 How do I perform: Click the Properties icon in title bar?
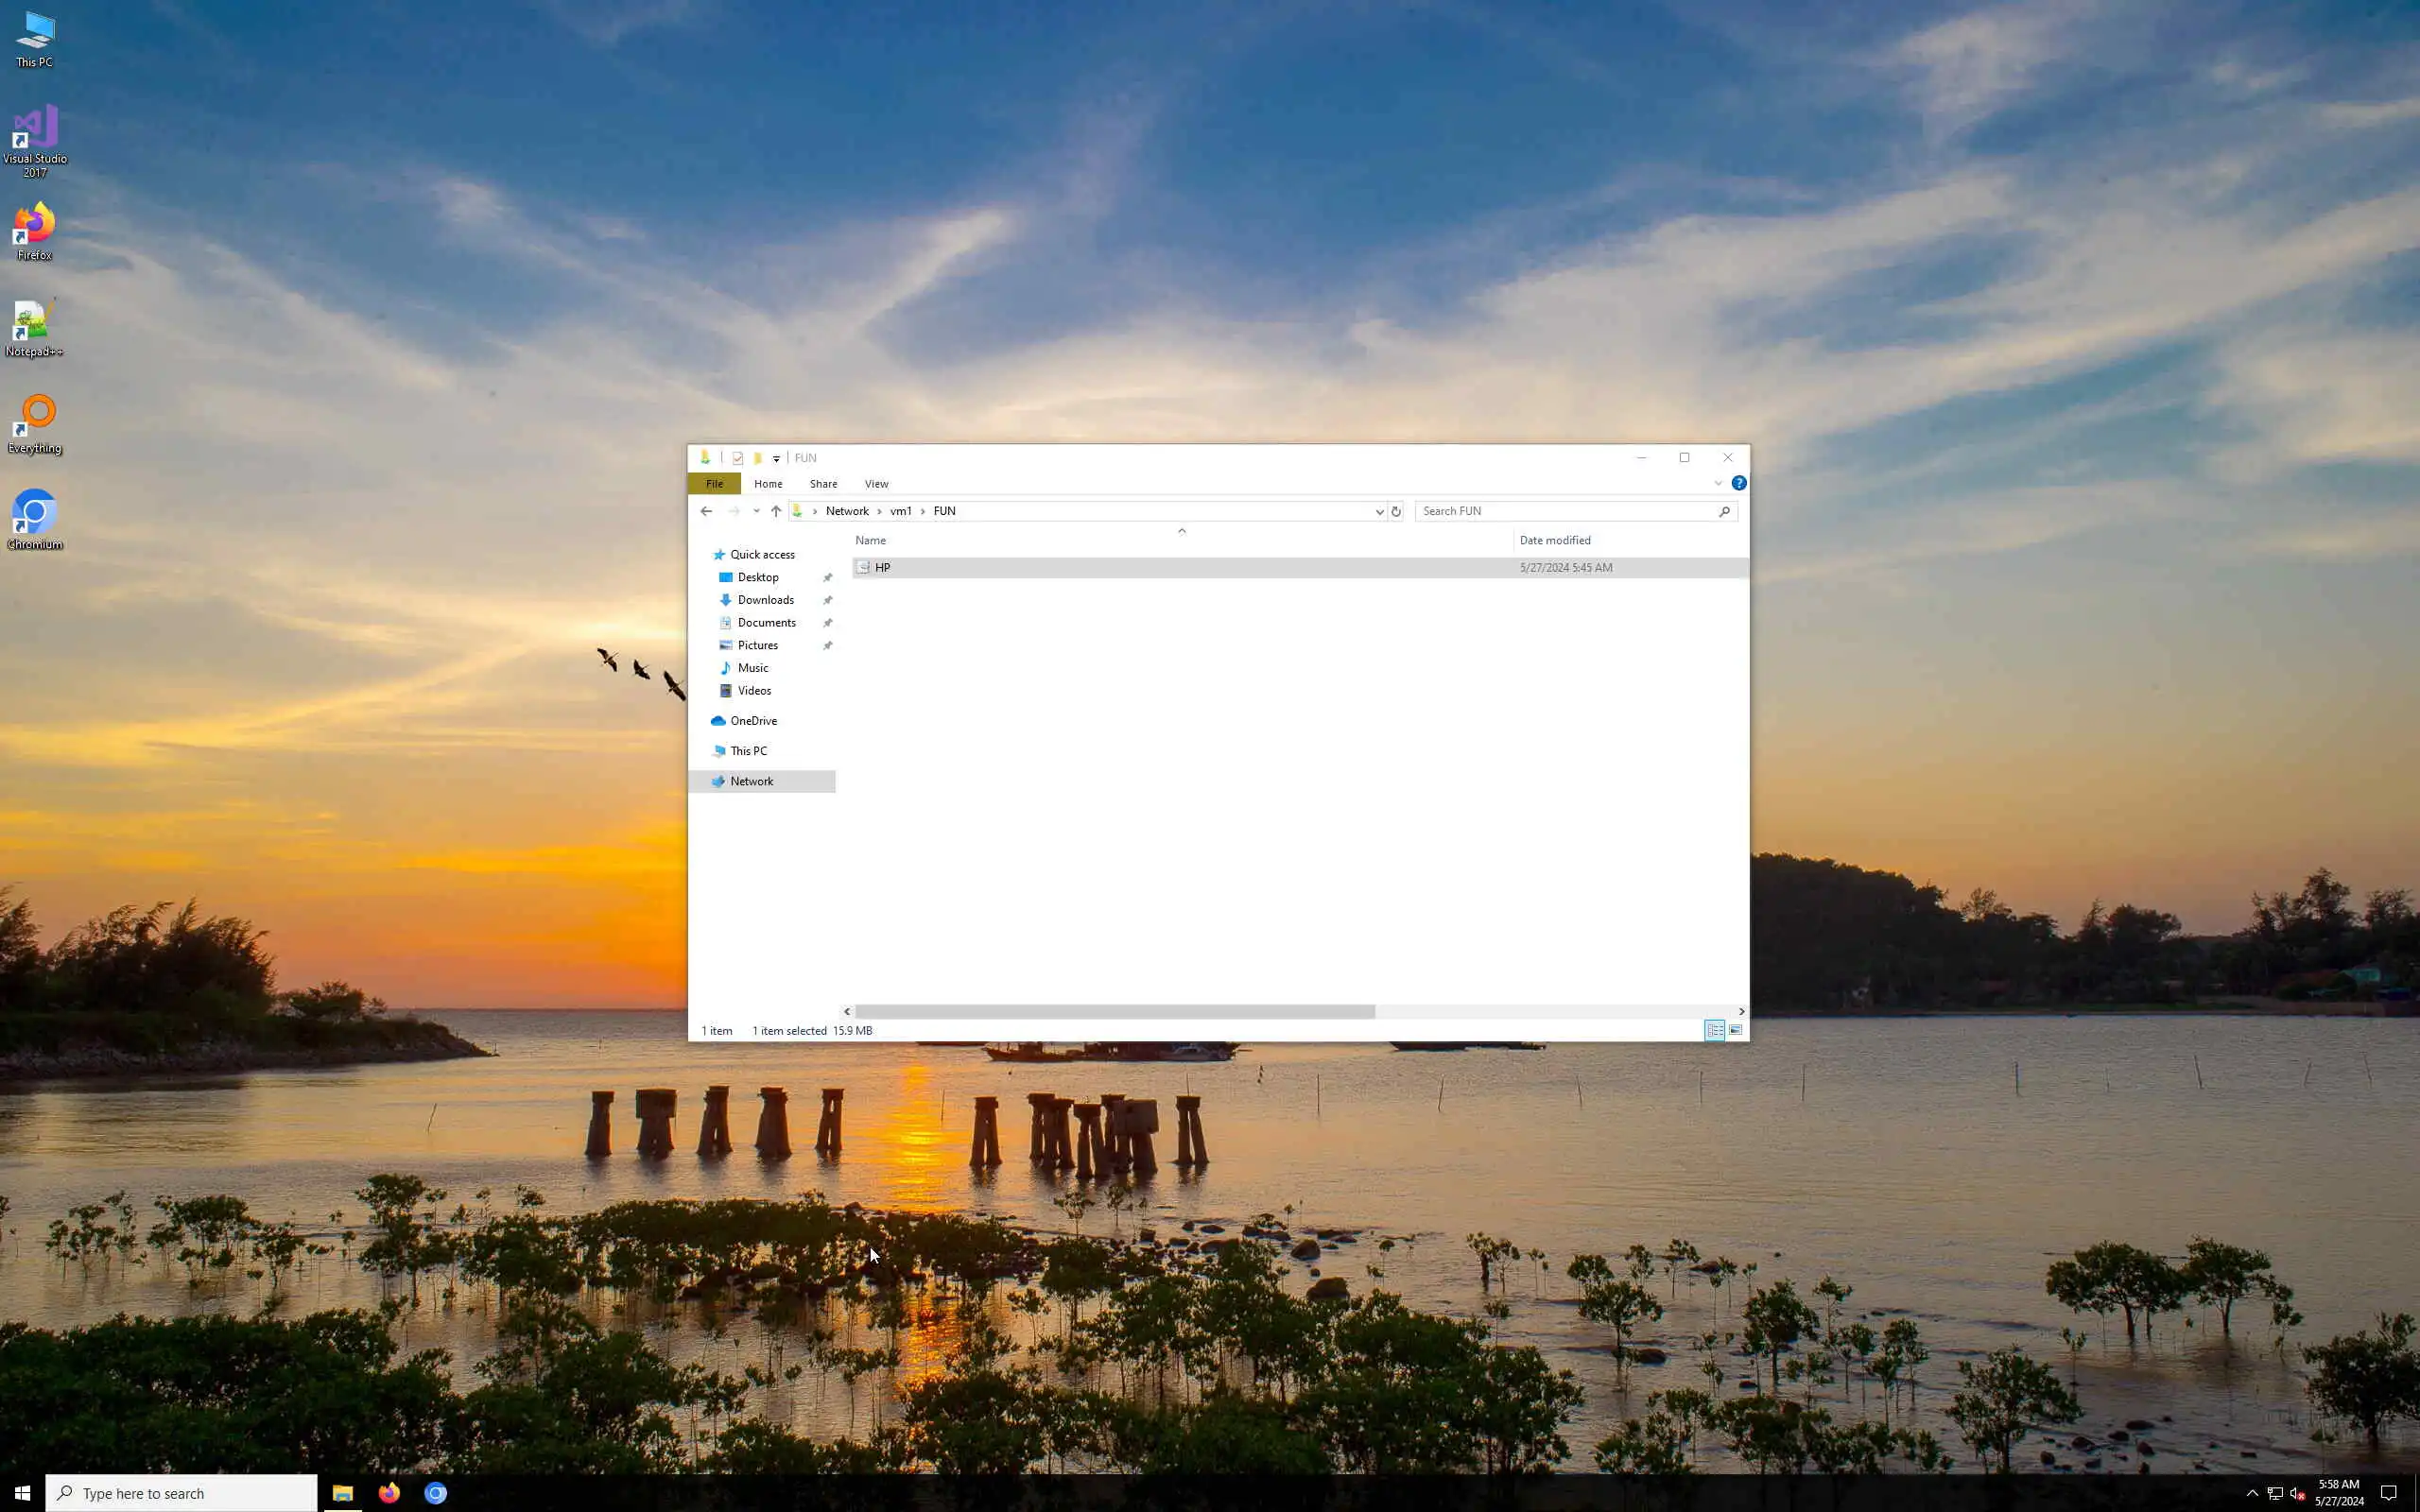(738, 458)
